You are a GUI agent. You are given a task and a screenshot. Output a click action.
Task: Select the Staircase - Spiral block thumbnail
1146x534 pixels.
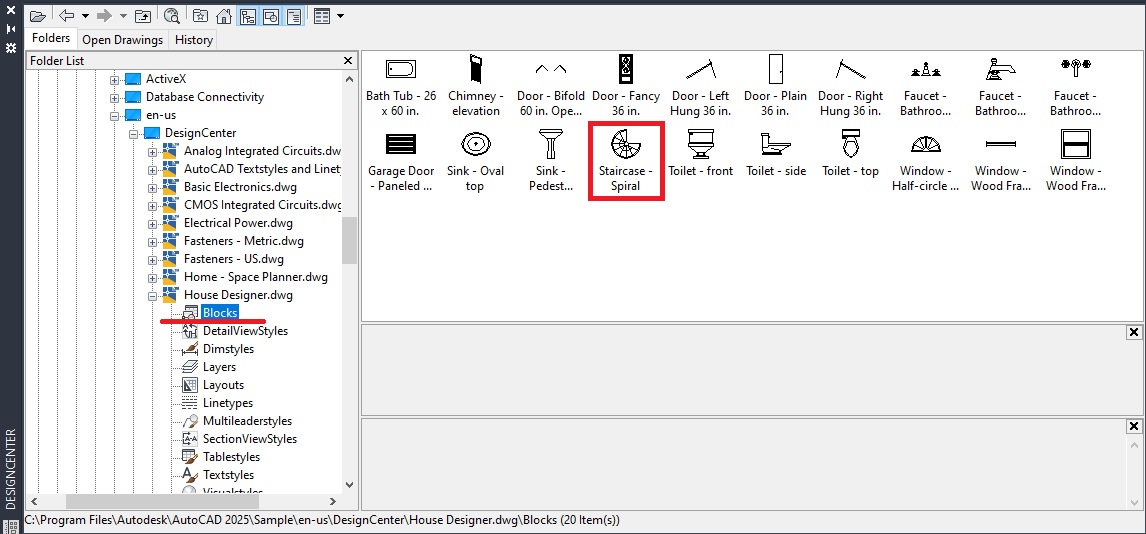625,160
